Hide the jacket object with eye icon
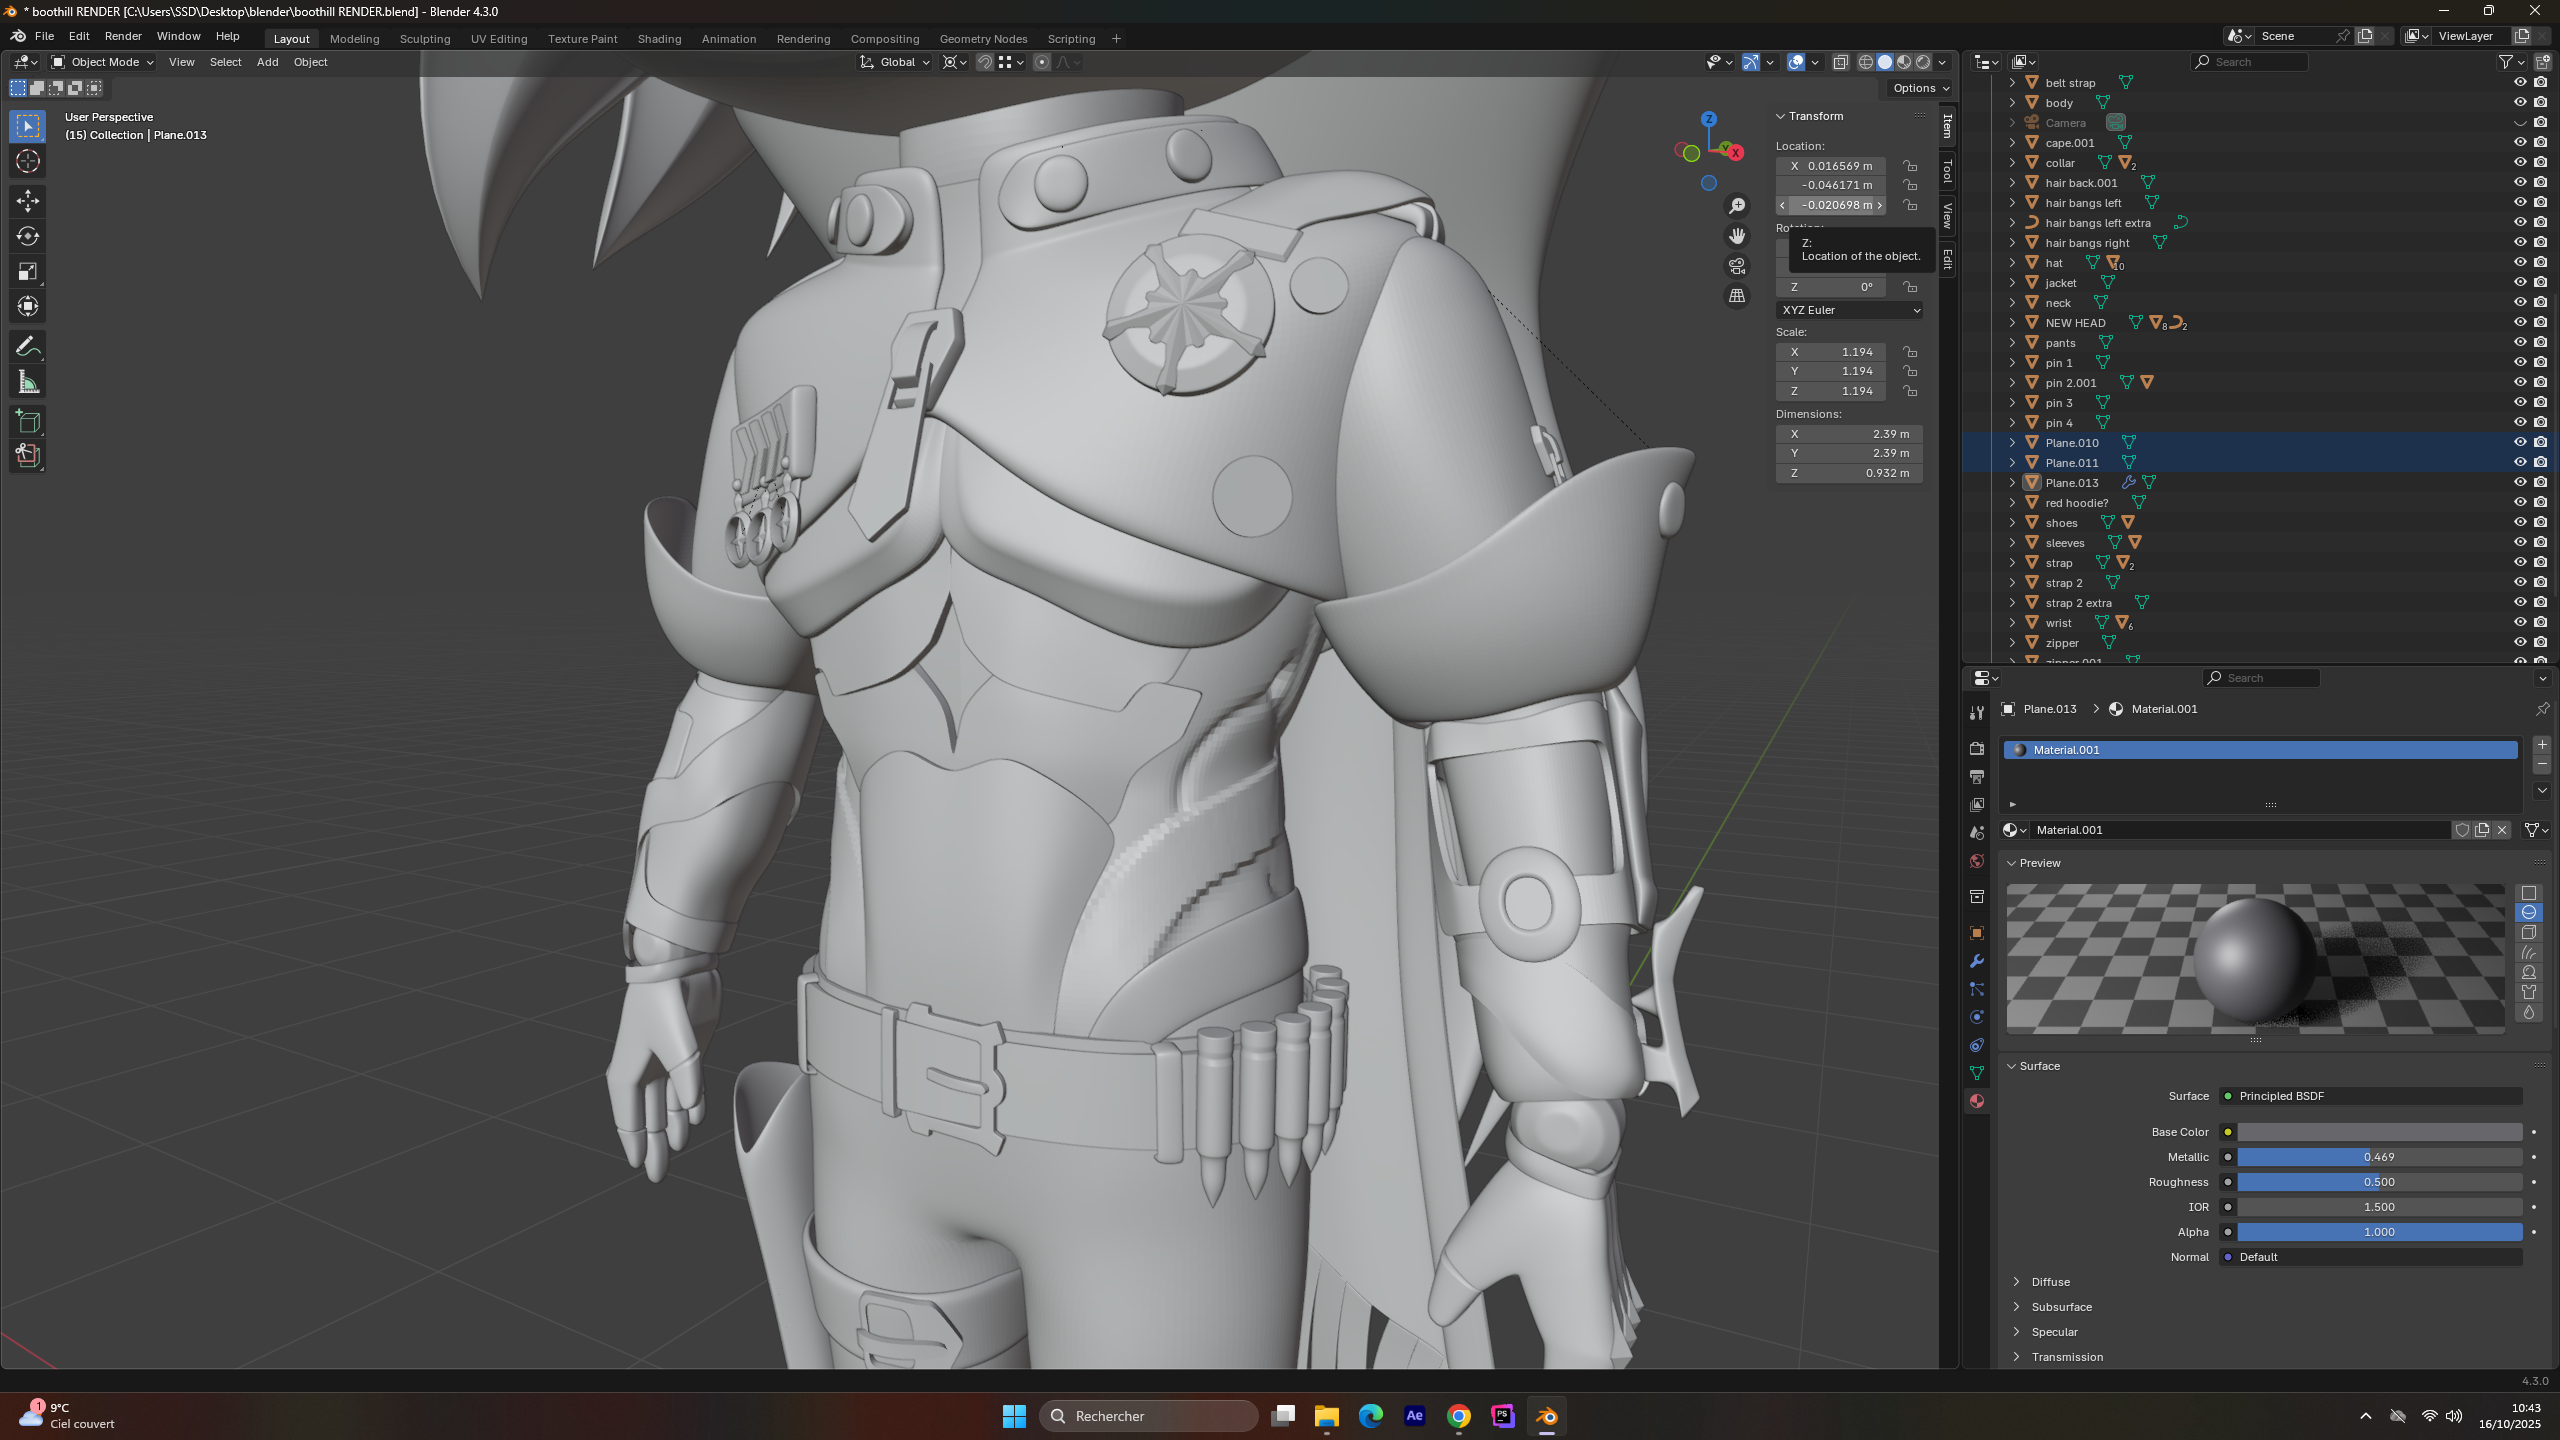 (2519, 283)
